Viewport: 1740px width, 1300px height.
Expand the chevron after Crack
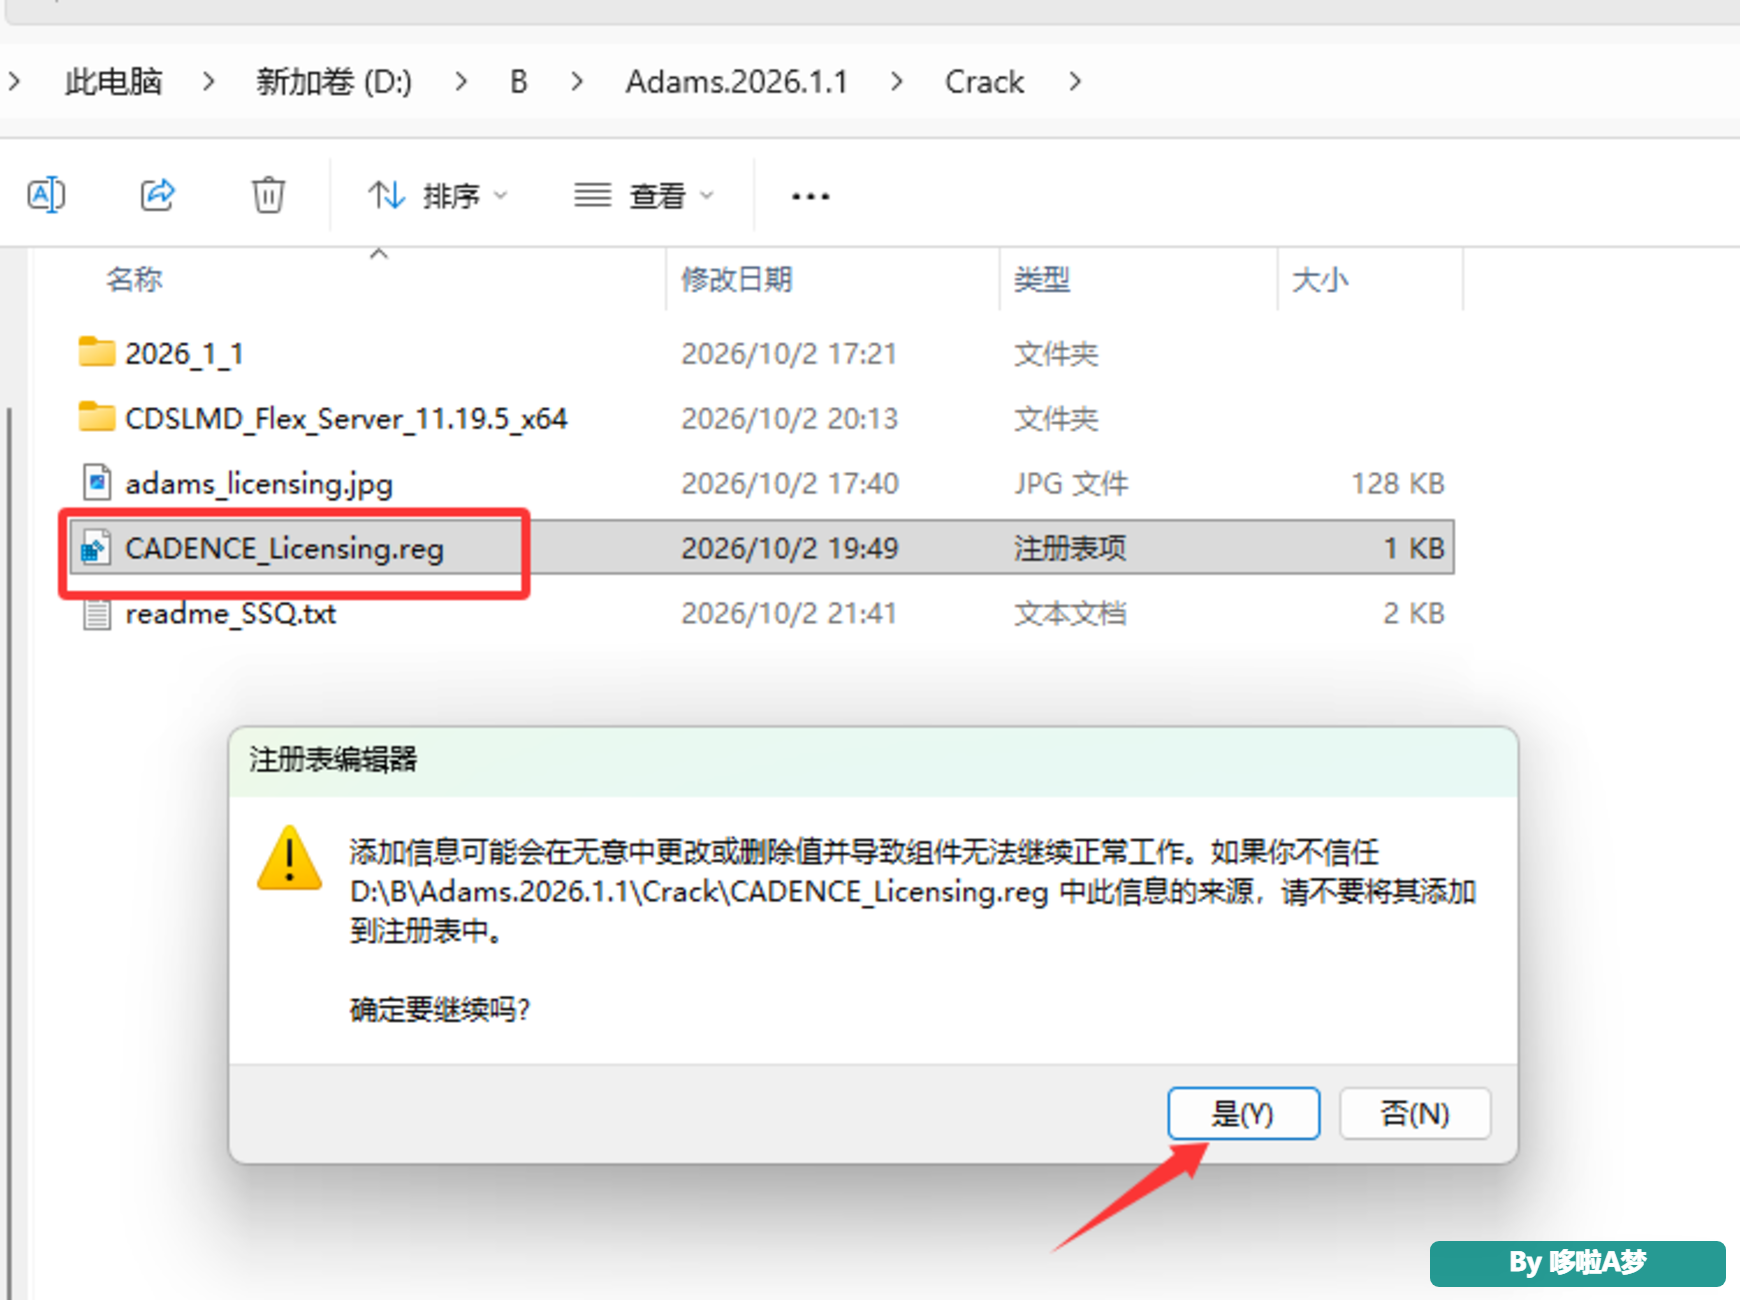1075,81
